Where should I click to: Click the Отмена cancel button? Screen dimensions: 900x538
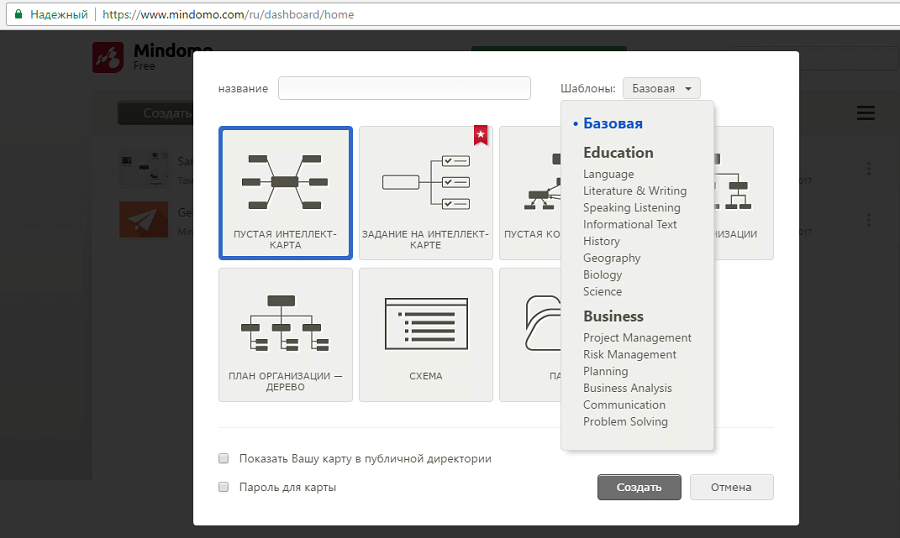(731, 487)
